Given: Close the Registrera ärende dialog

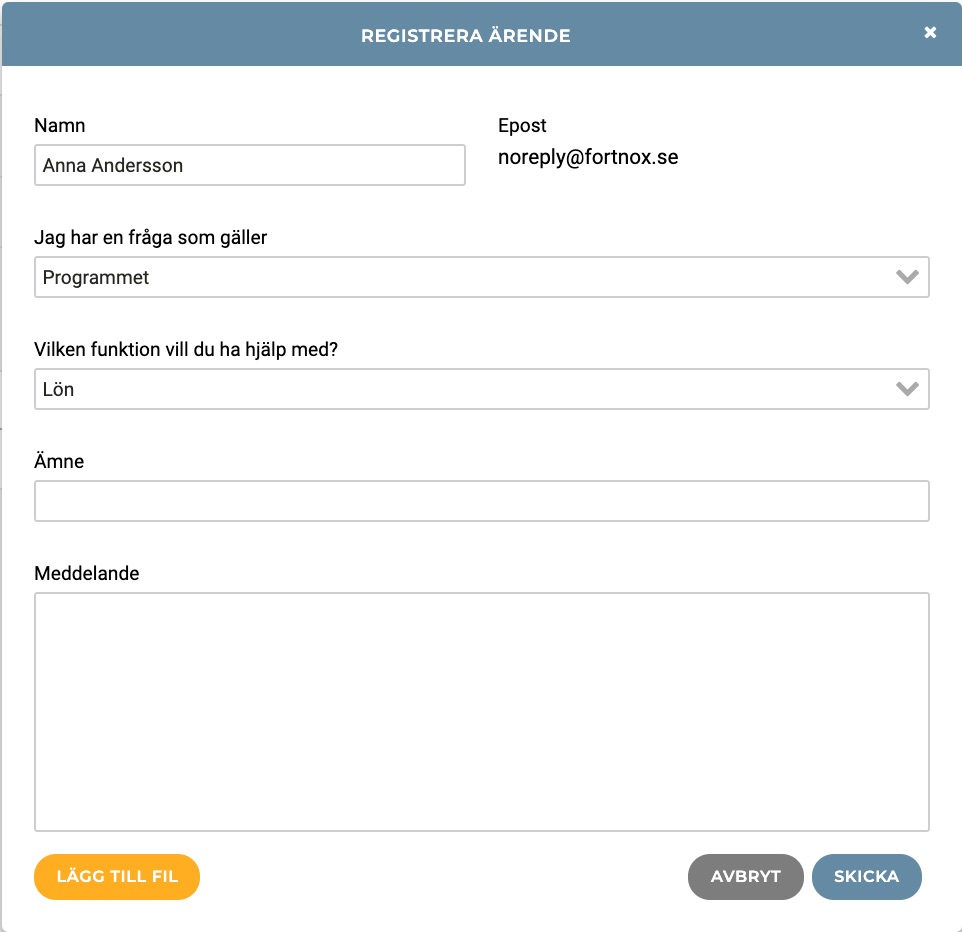Looking at the screenshot, I should tap(930, 33).
